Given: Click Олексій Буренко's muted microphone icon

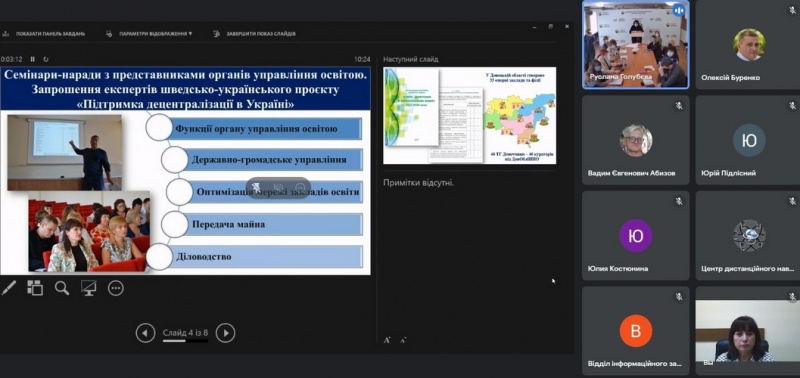Looking at the screenshot, I should [x=792, y=10].
